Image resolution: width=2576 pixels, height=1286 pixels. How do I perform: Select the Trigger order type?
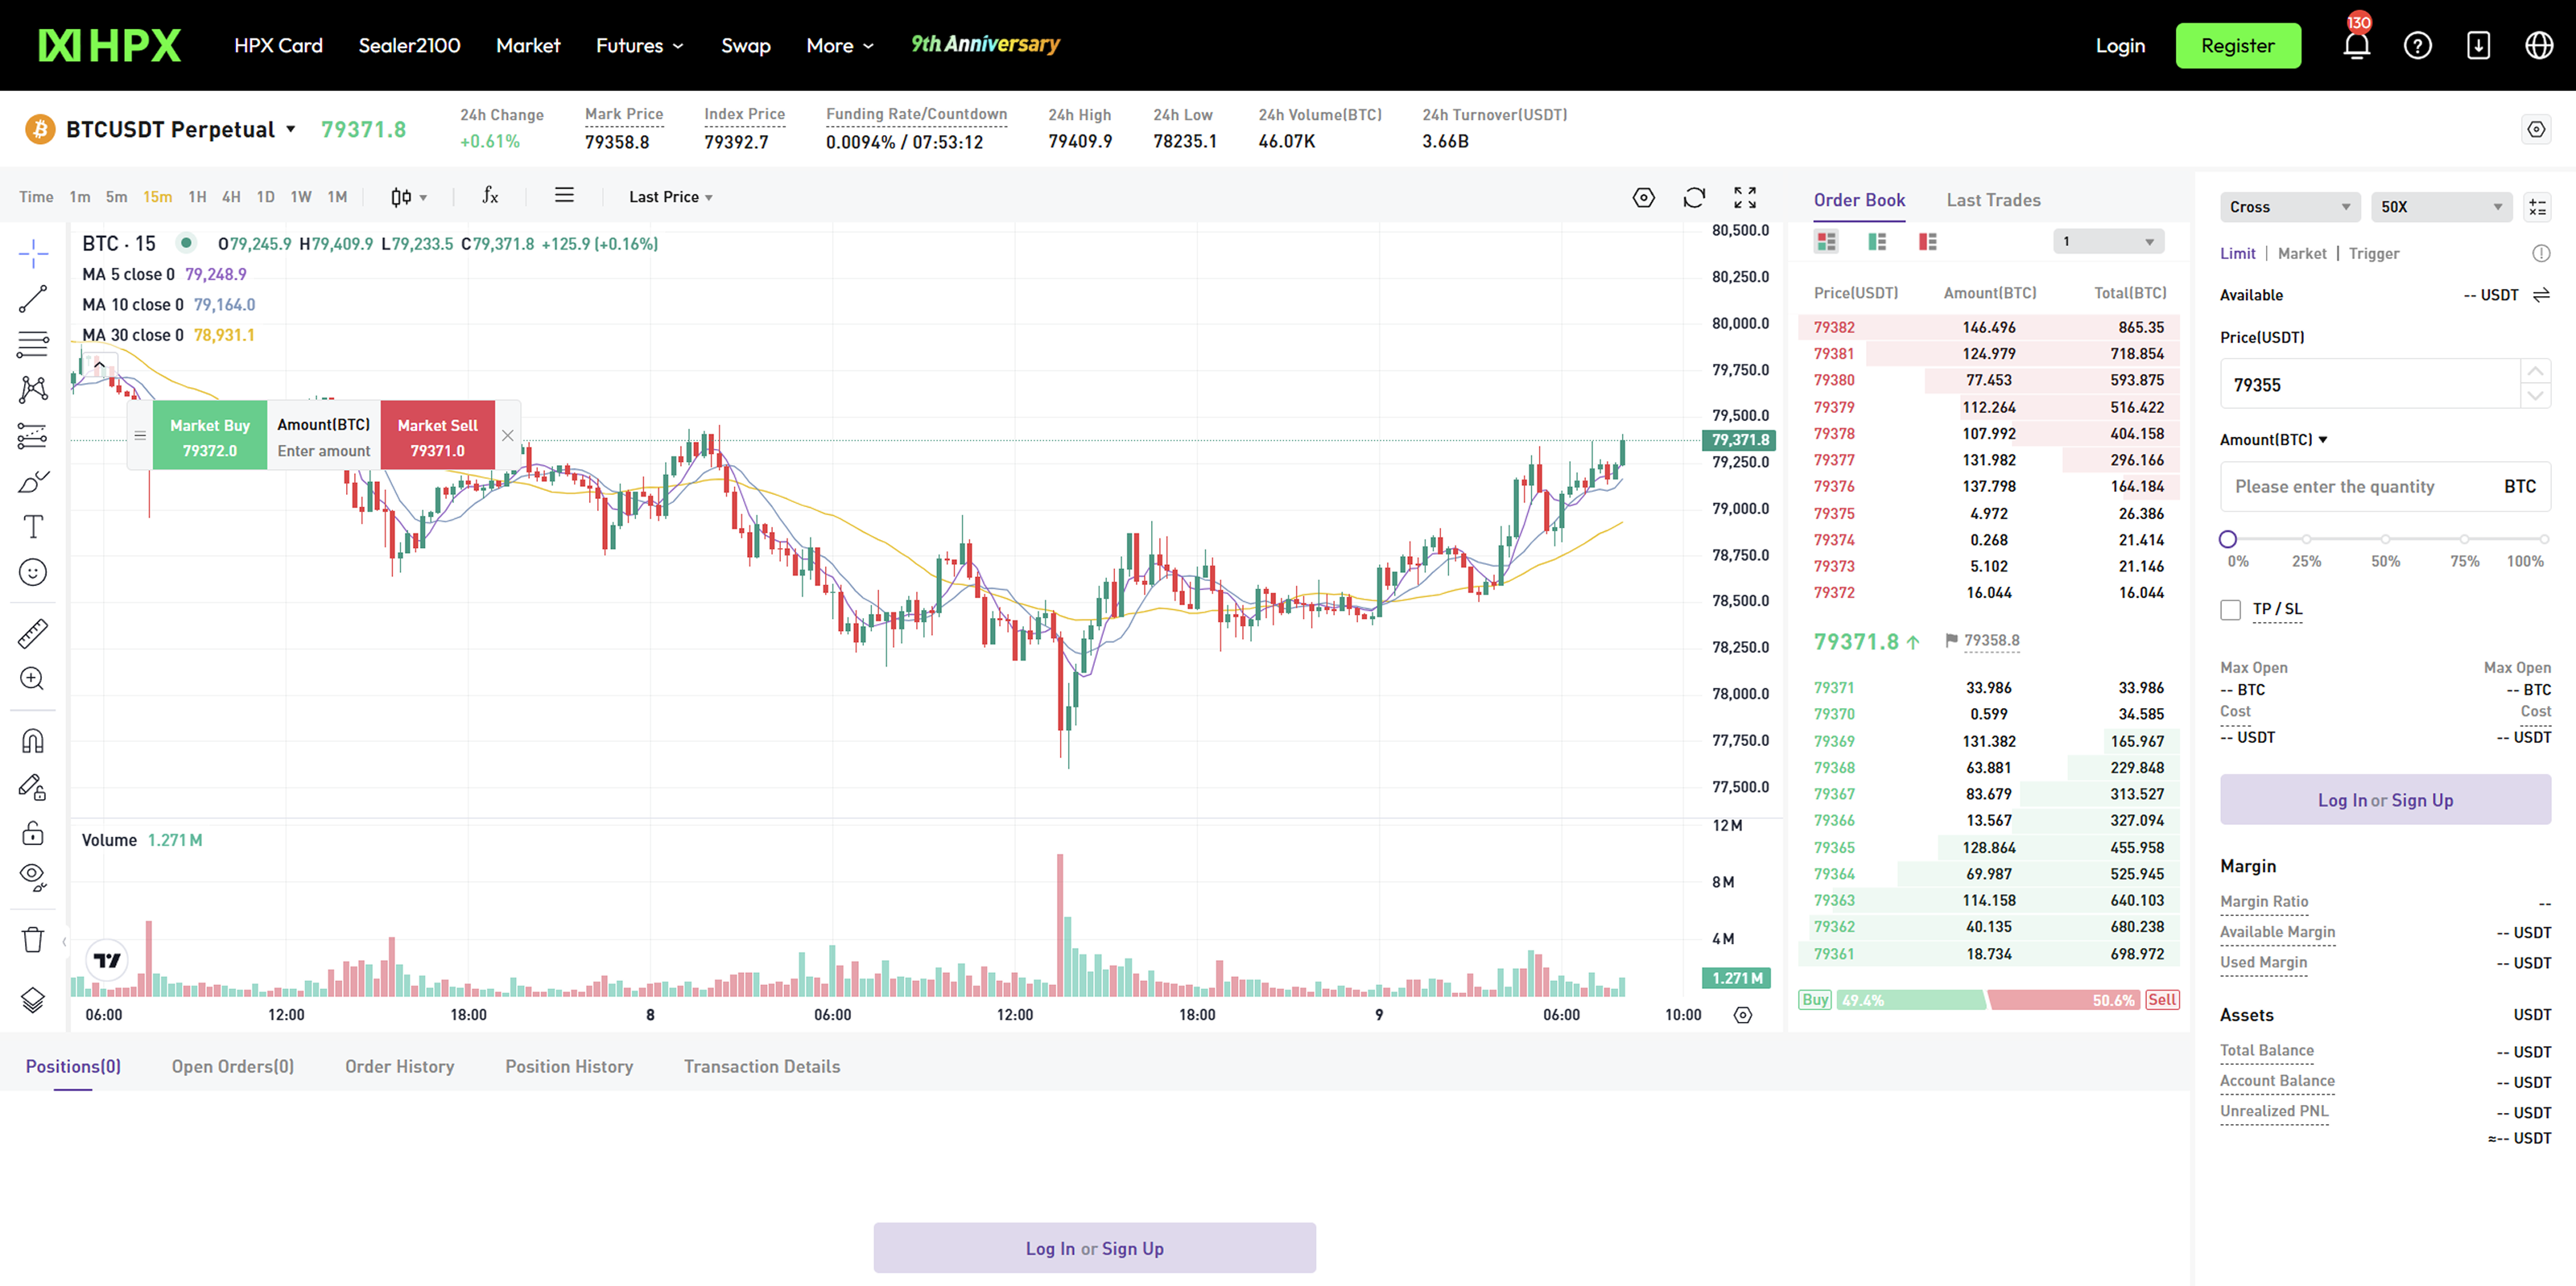2374,254
